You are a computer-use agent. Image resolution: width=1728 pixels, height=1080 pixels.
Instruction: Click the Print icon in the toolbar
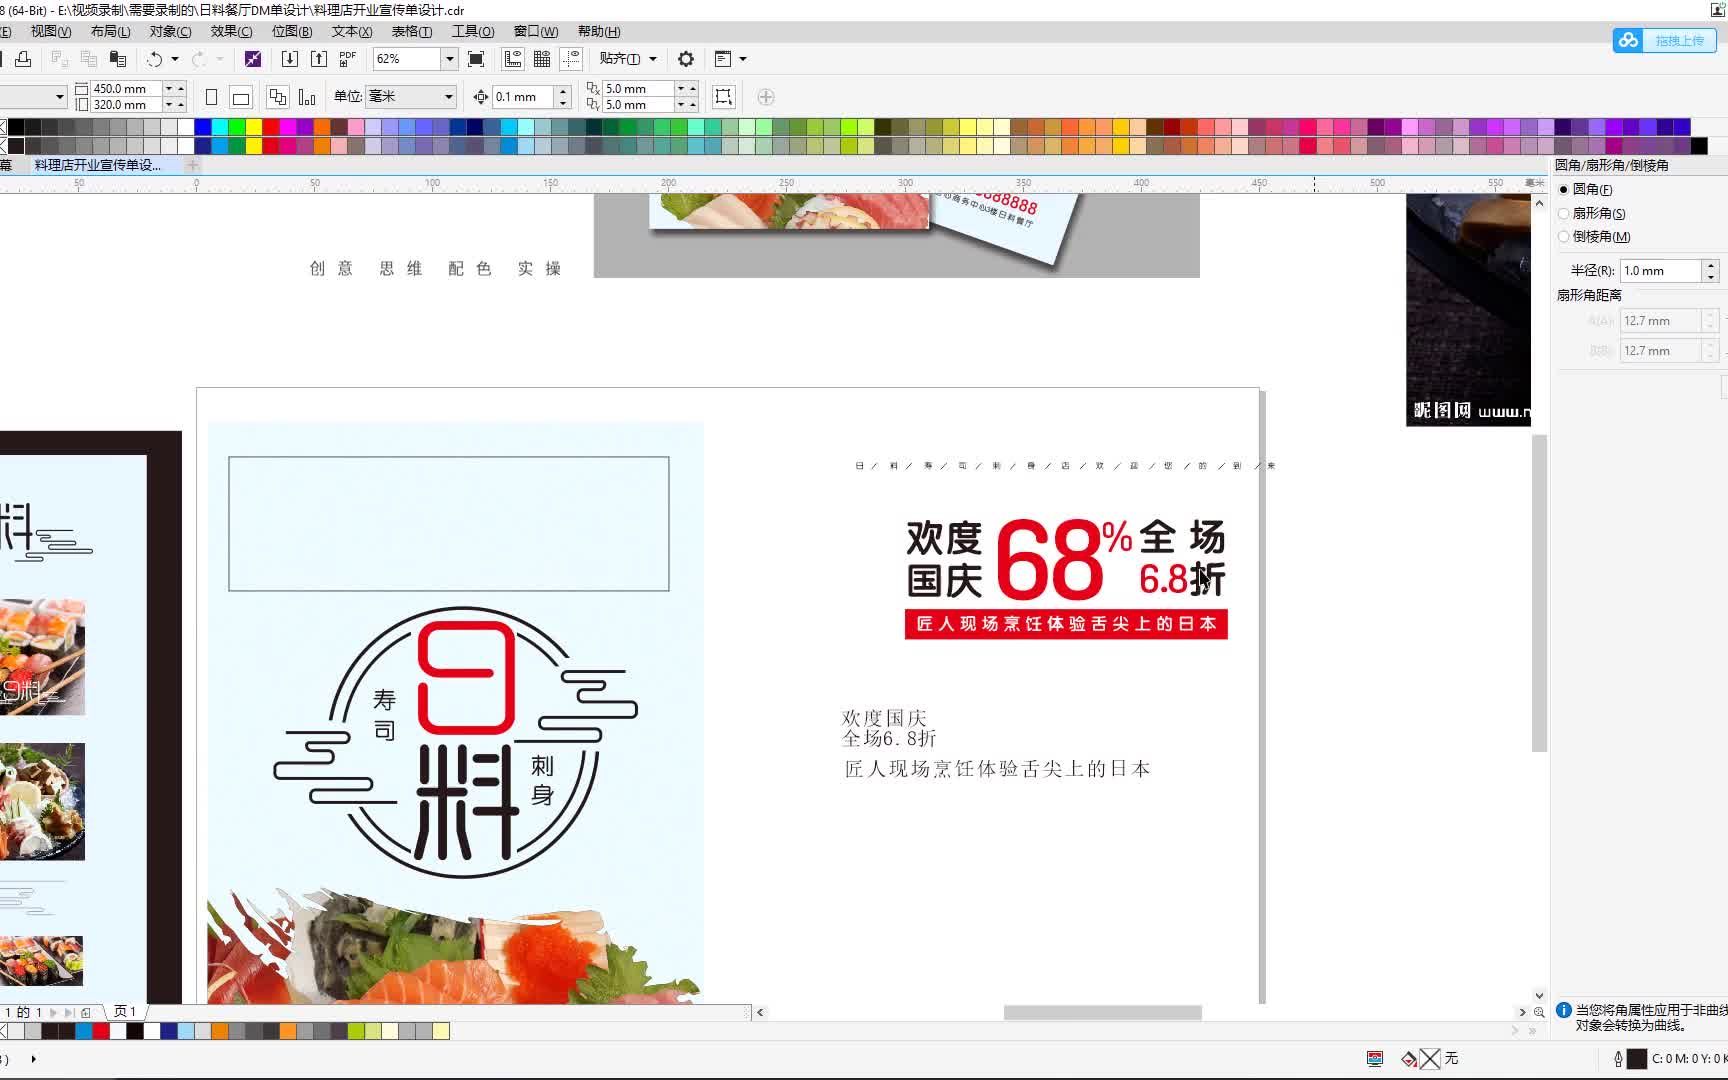(x=23, y=59)
